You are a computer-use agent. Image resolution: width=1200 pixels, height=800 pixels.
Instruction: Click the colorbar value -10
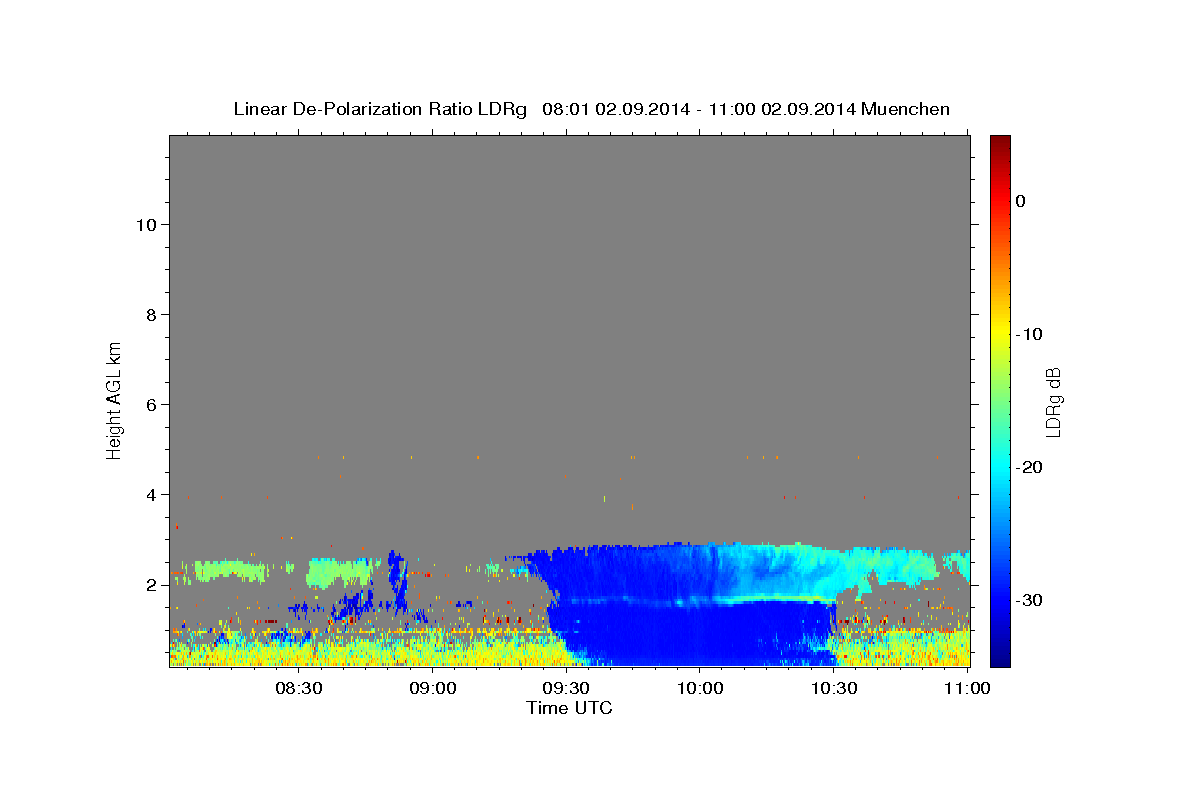[x=1029, y=334]
